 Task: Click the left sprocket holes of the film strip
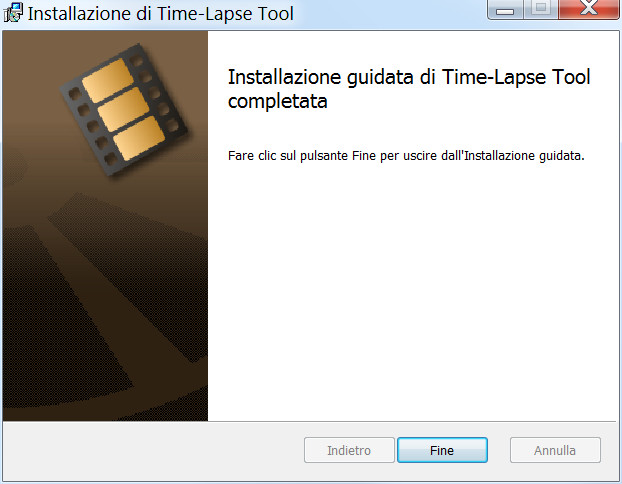[92, 127]
